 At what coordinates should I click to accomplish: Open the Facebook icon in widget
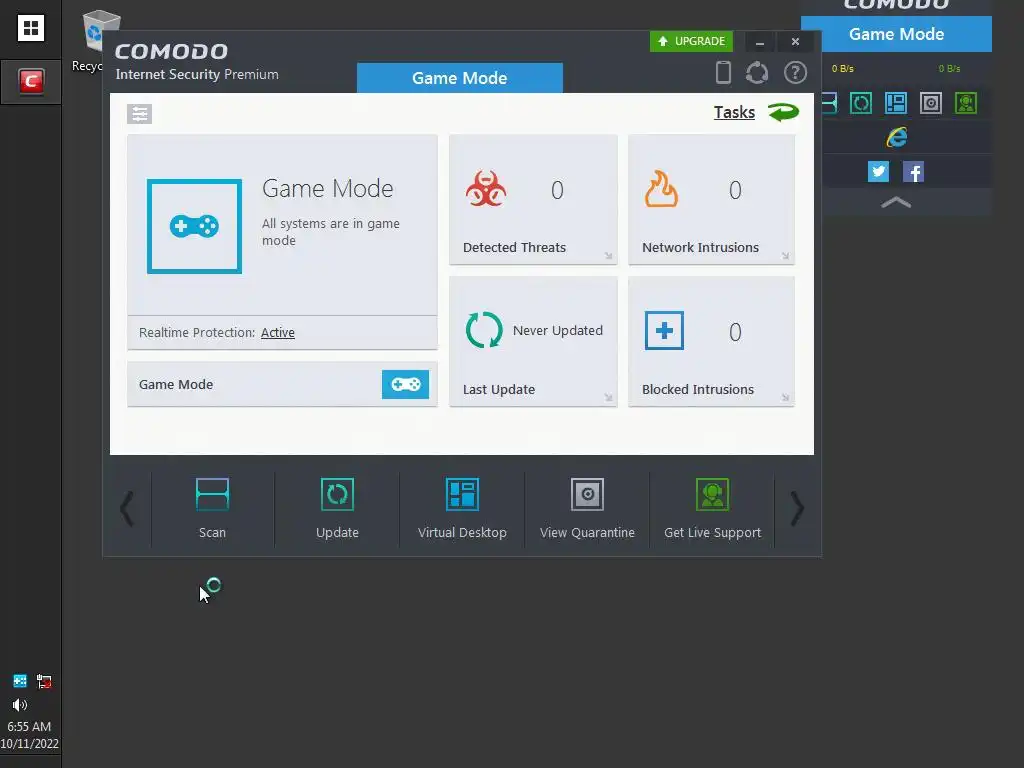pos(913,172)
